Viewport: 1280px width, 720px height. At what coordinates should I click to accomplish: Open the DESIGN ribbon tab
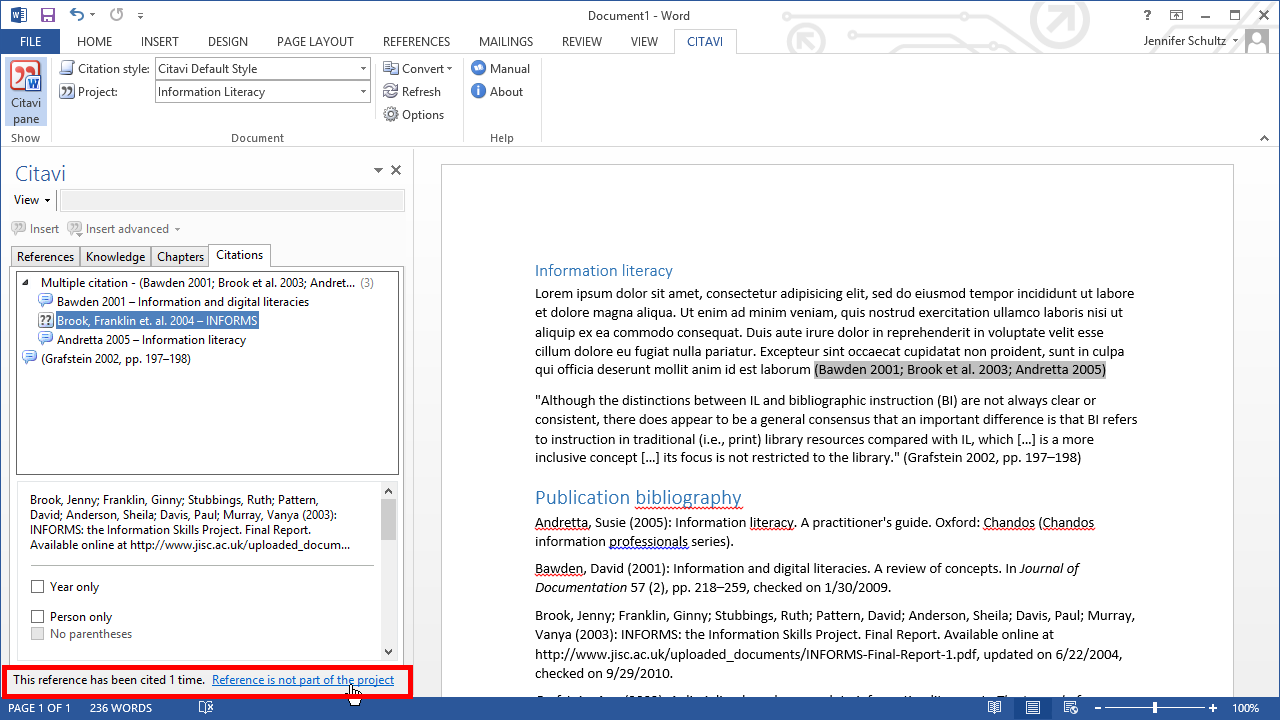point(228,42)
